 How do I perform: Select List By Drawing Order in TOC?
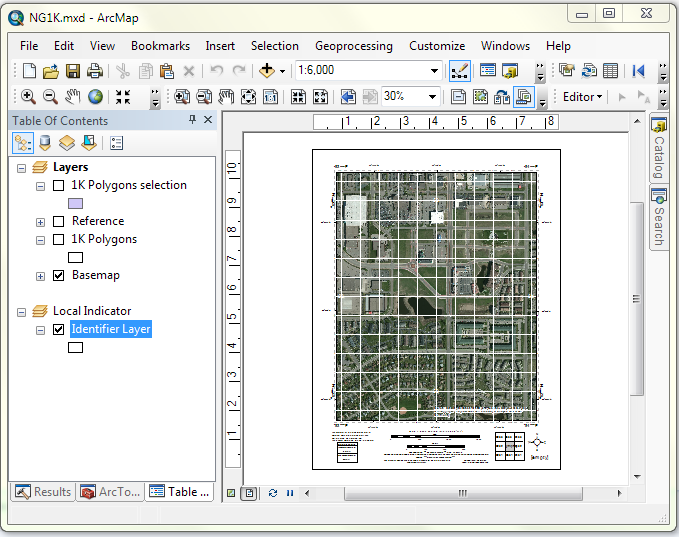point(23,143)
